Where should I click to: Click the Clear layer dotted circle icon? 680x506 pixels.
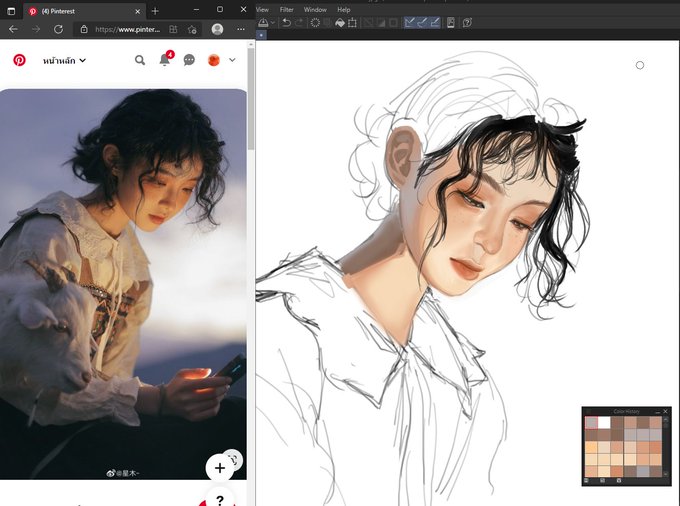(x=315, y=23)
